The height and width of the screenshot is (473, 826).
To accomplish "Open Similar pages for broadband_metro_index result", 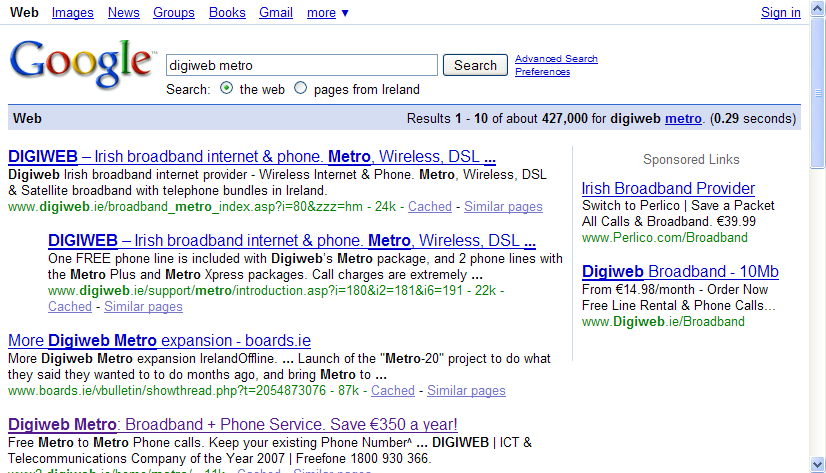I will (x=503, y=206).
